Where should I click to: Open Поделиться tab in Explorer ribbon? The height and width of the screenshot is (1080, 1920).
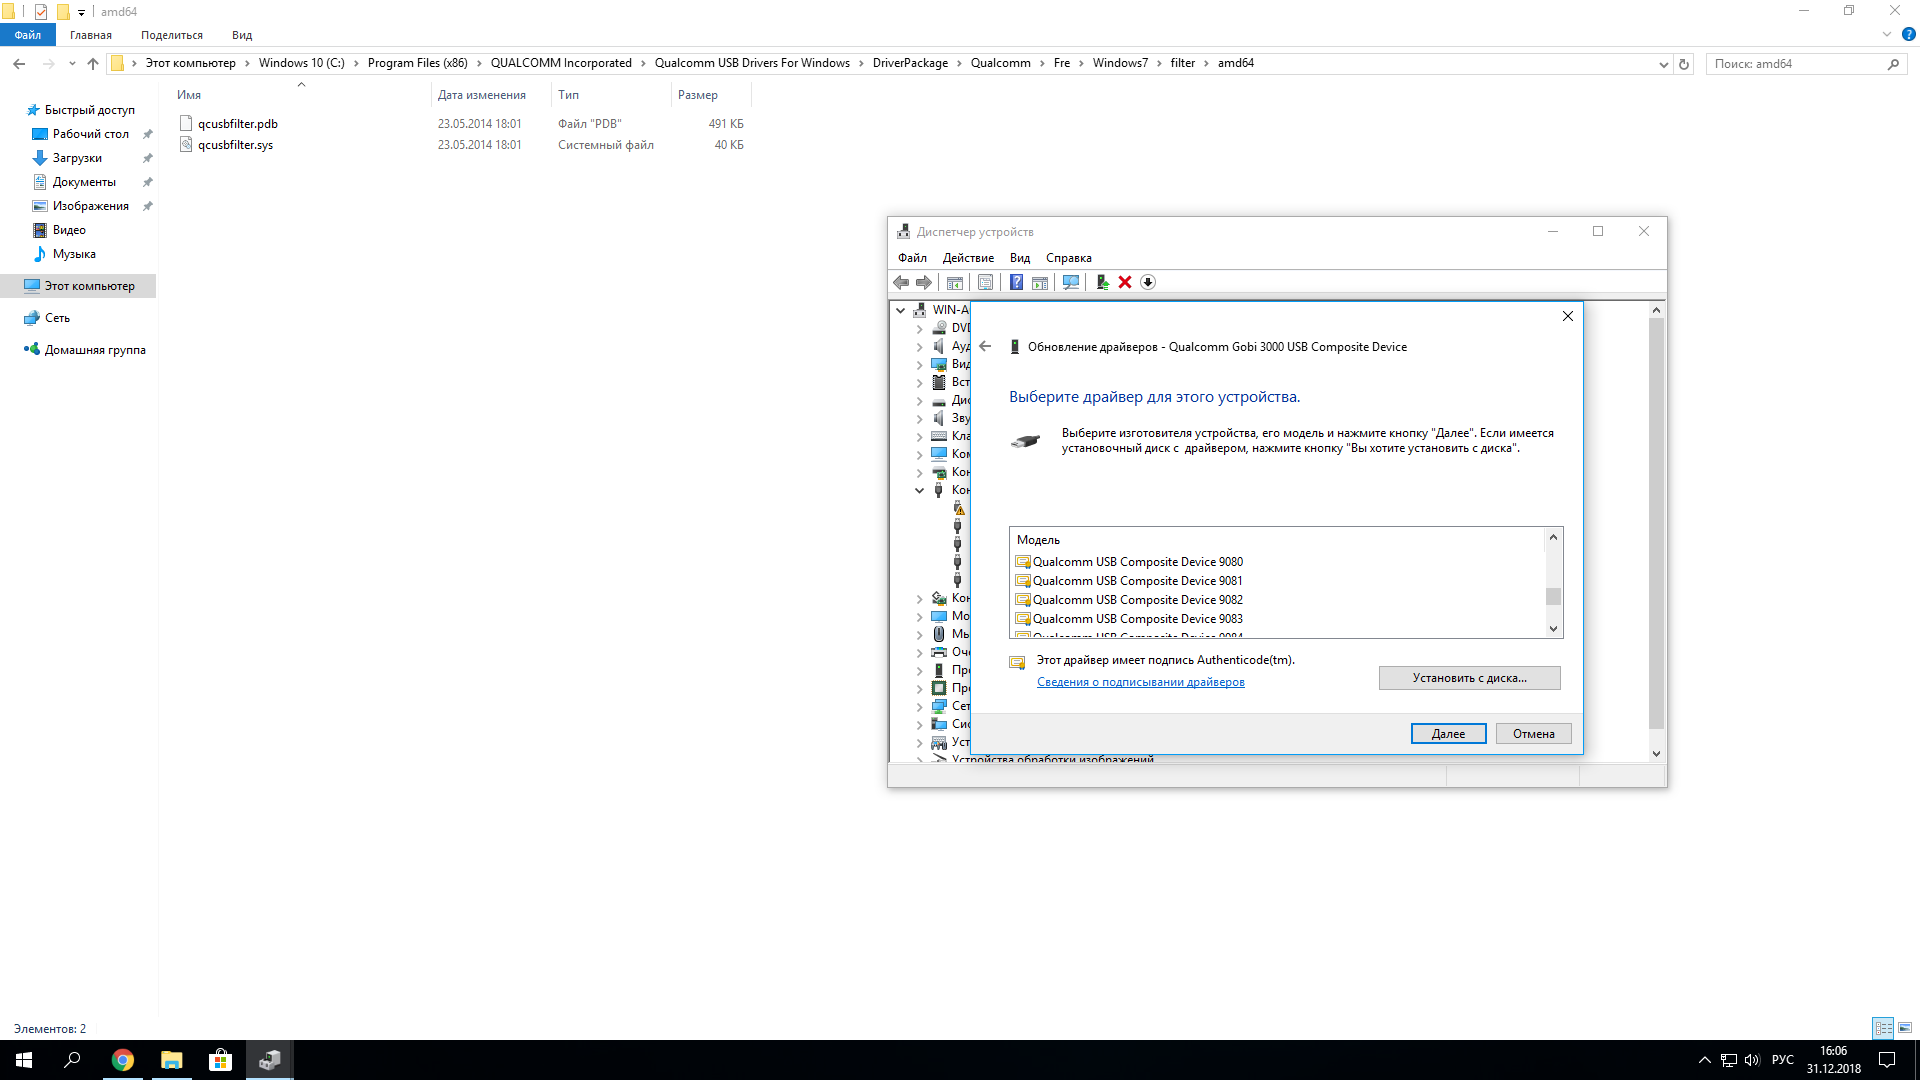172,35
